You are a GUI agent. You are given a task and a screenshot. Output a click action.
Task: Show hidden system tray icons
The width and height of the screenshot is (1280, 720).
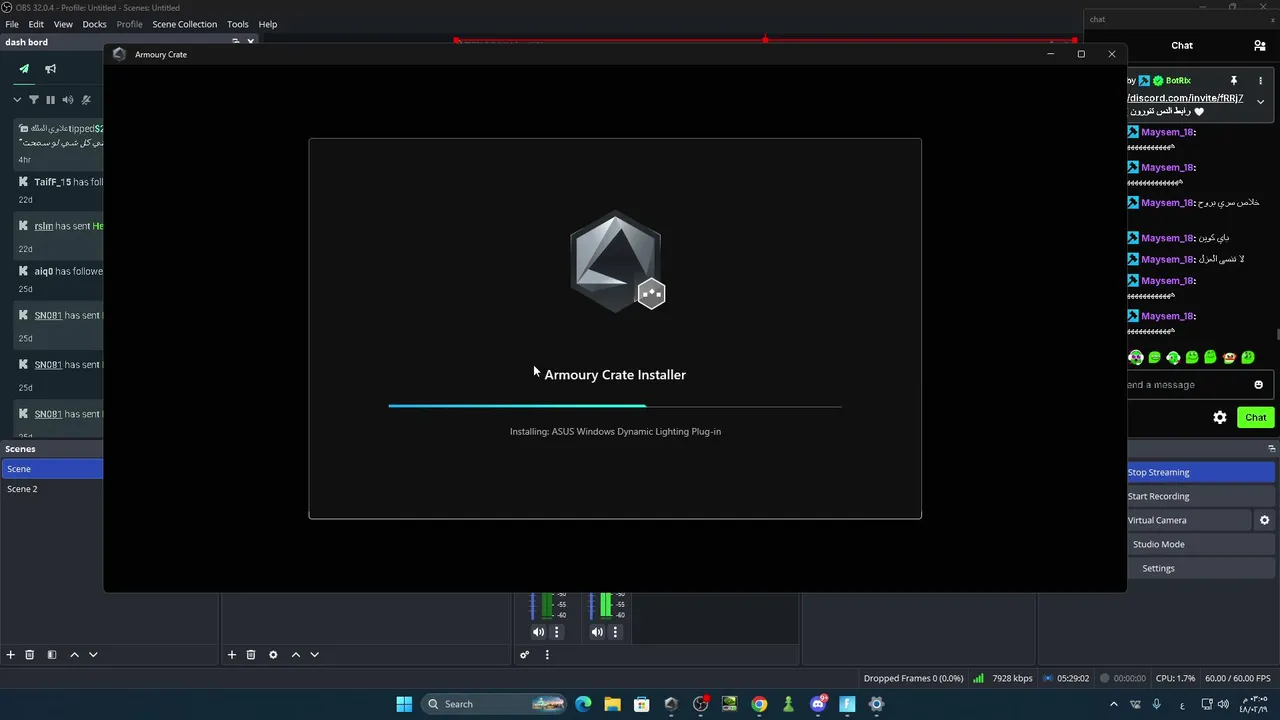[1114, 704]
